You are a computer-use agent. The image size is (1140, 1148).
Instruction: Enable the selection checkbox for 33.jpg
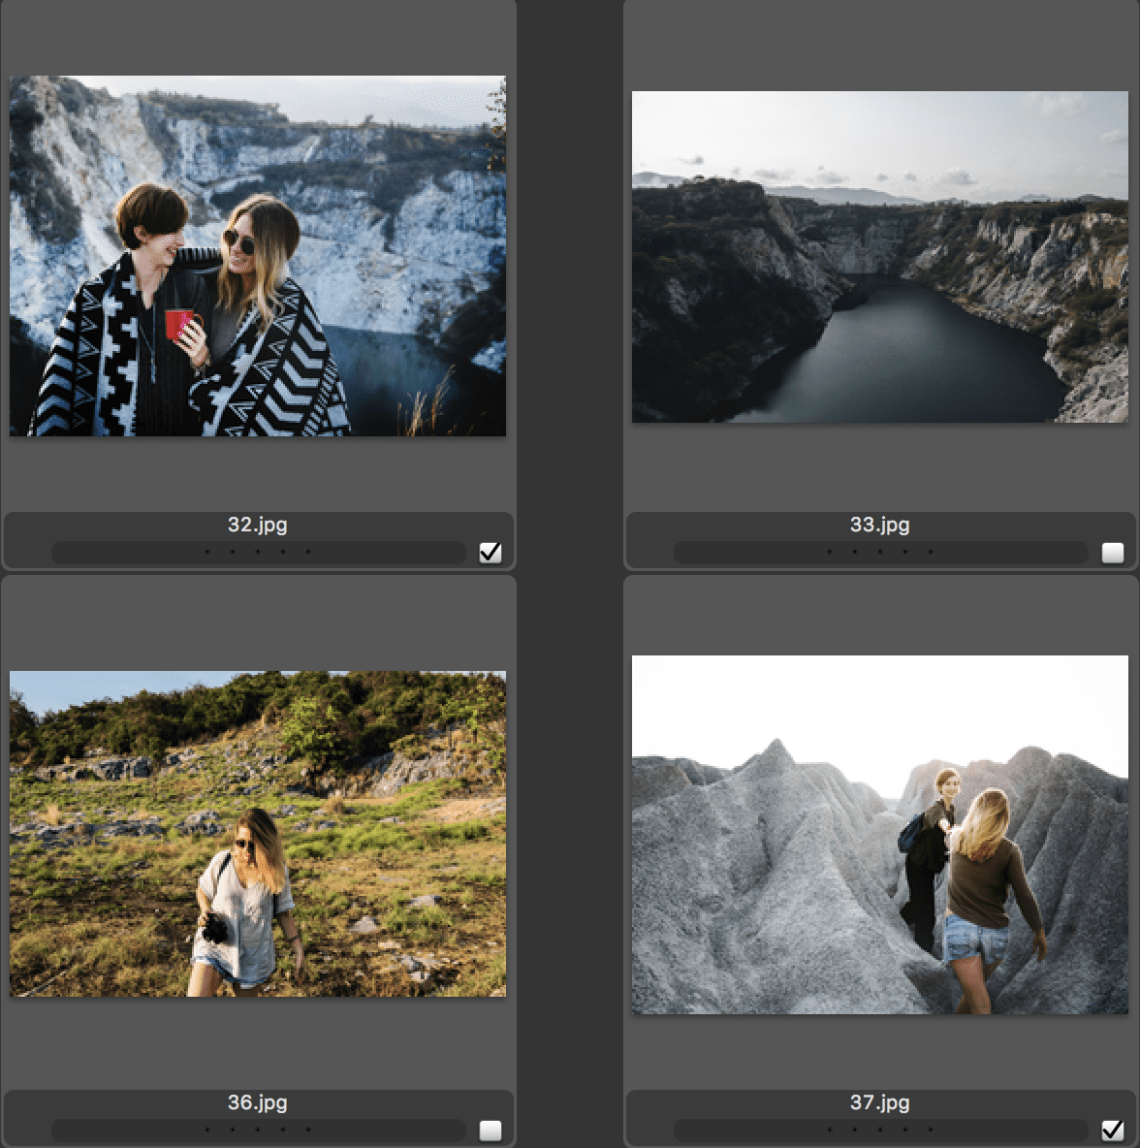pos(1110,551)
